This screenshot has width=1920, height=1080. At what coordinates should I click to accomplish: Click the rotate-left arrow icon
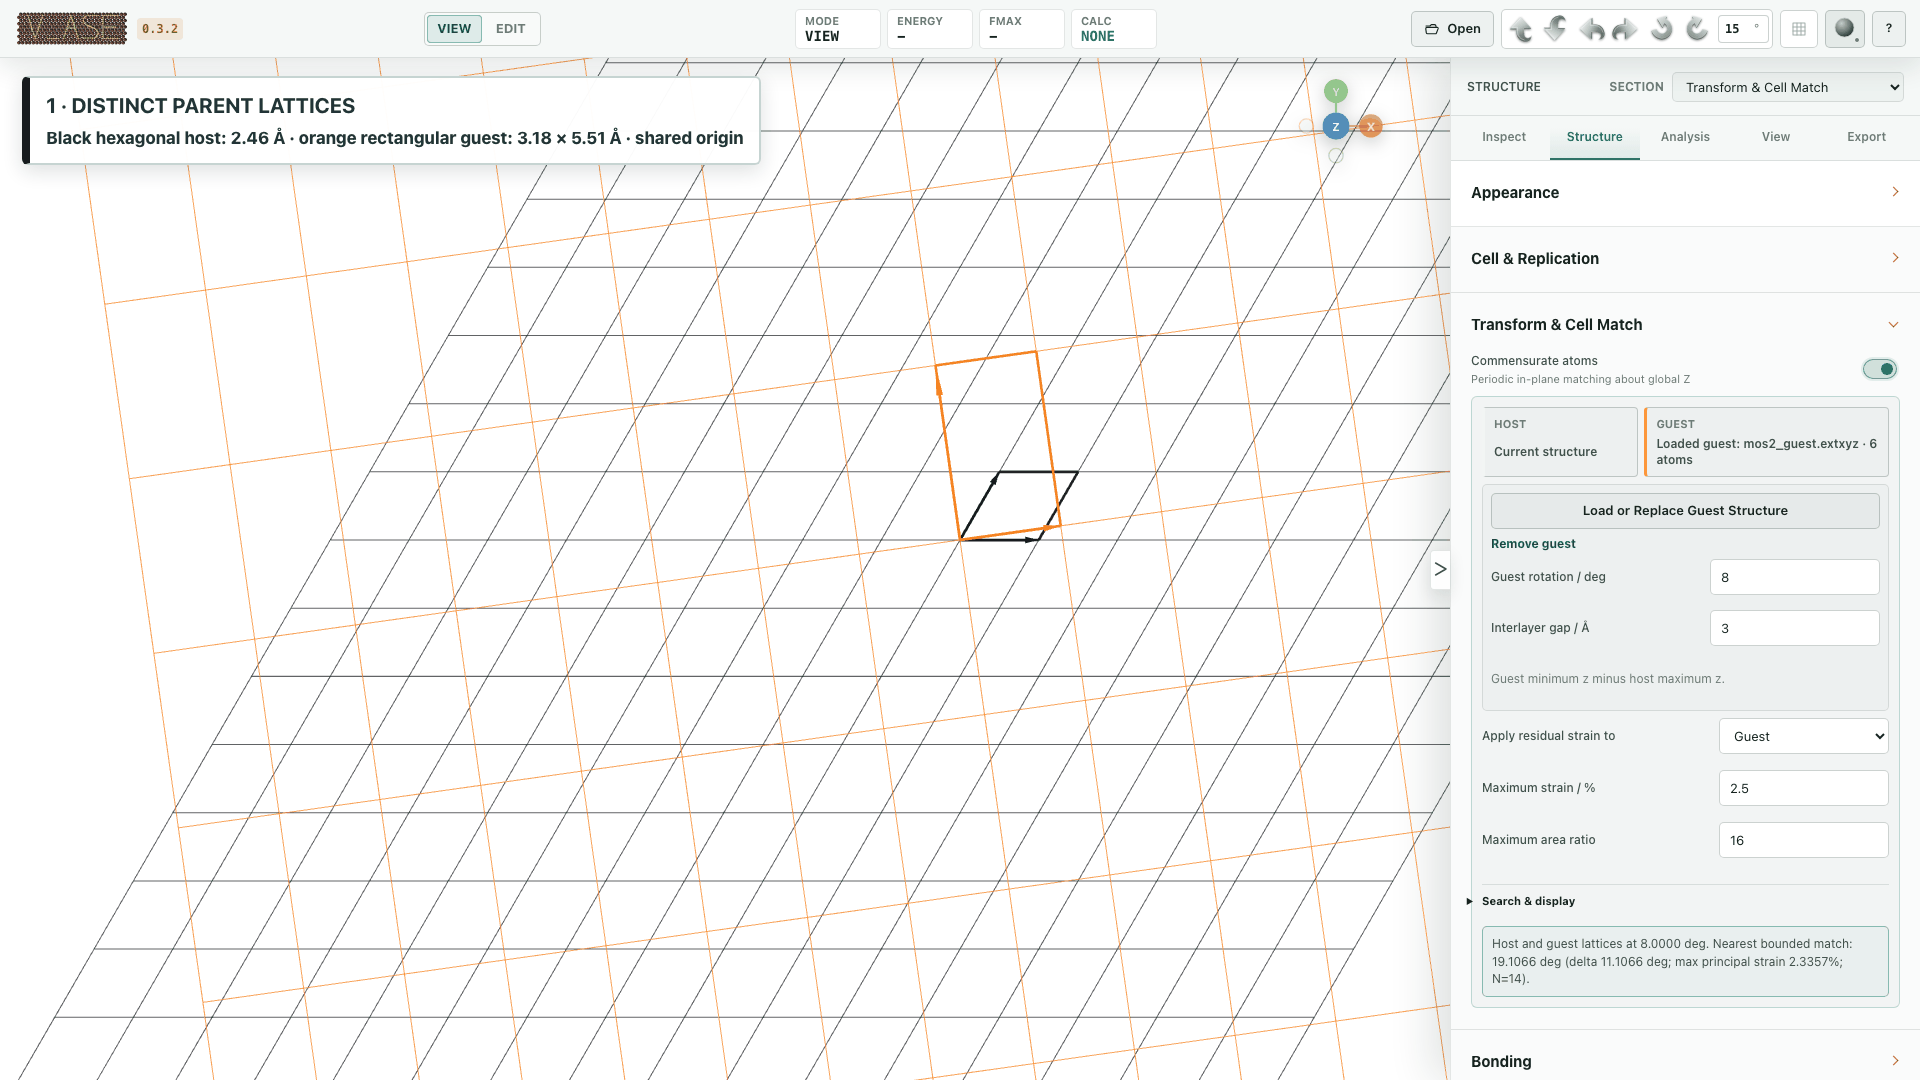pos(1591,29)
